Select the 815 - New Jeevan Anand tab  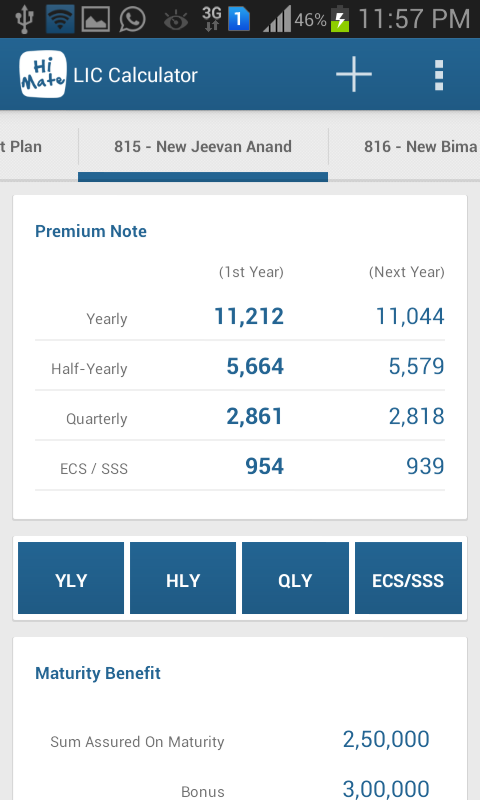pos(203,147)
